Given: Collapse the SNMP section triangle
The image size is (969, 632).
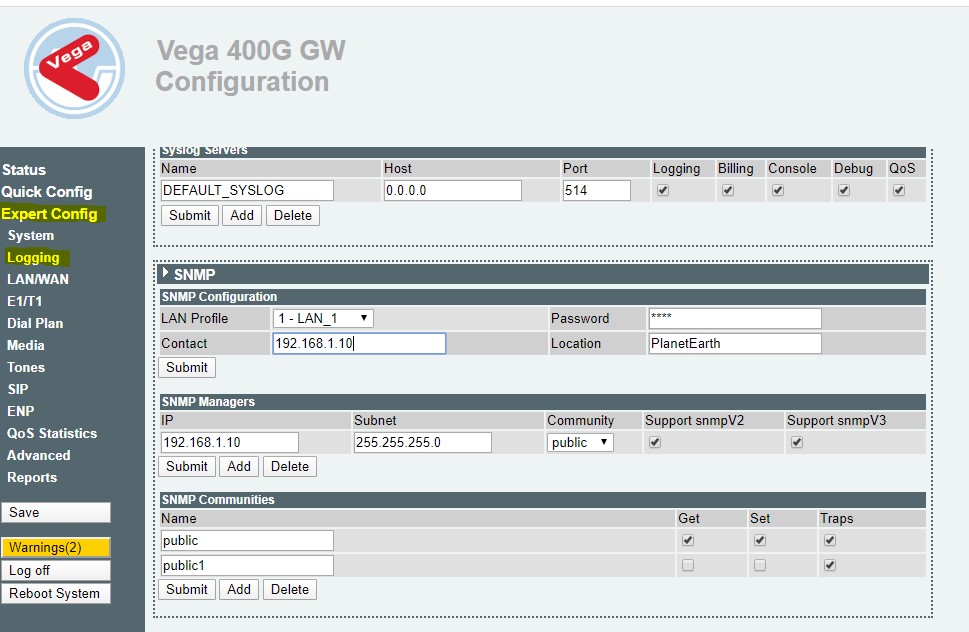Looking at the screenshot, I should point(165,274).
